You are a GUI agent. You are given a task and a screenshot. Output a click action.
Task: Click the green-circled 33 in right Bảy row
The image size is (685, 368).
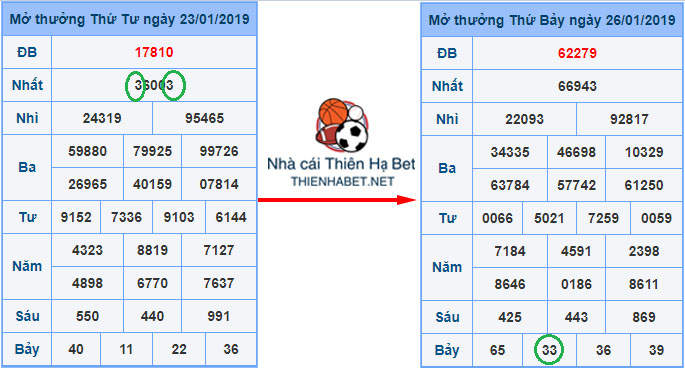[549, 350]
